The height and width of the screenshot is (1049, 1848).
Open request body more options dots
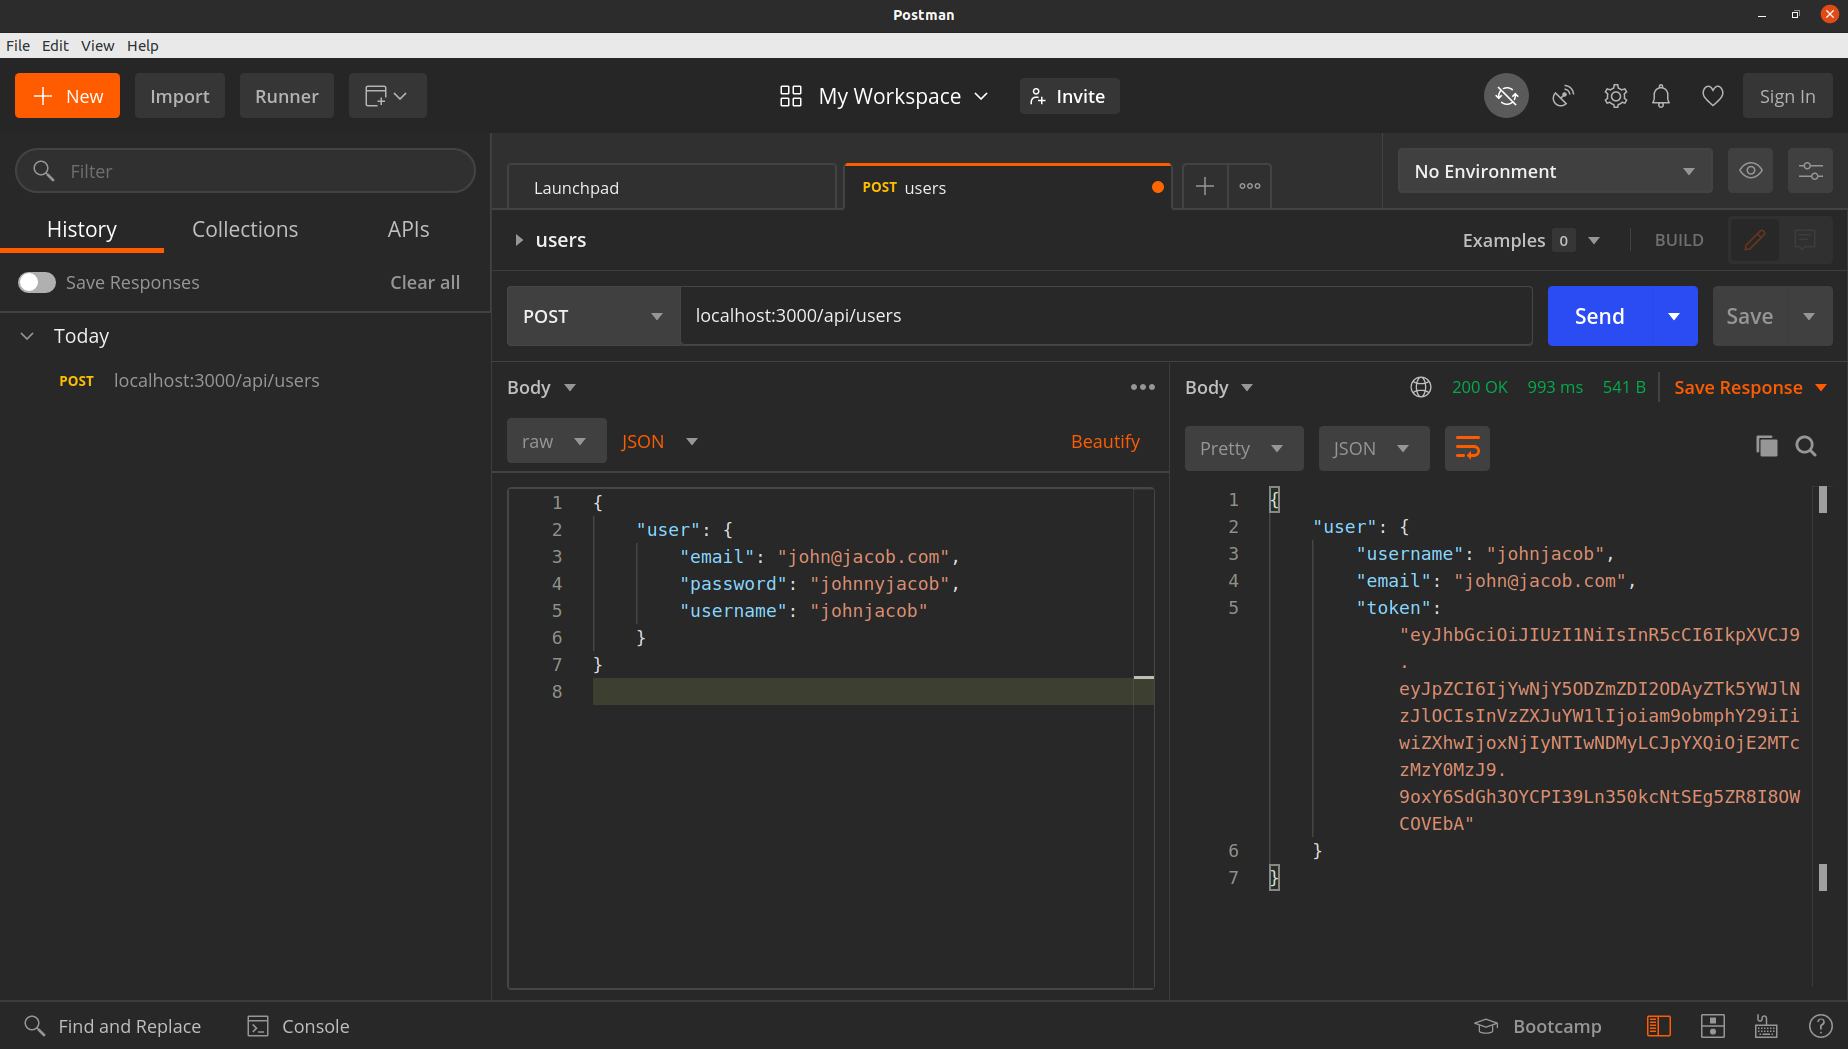point(1143,387)
